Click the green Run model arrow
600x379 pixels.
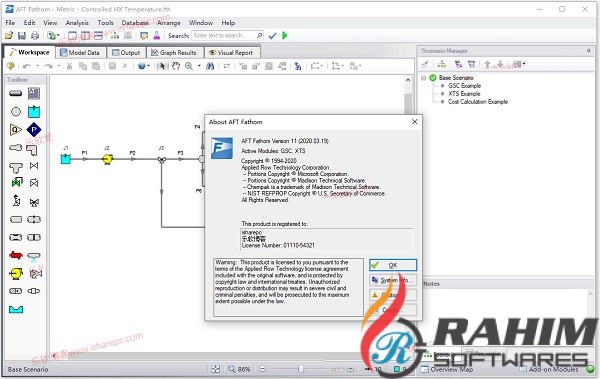pos(284,36)
